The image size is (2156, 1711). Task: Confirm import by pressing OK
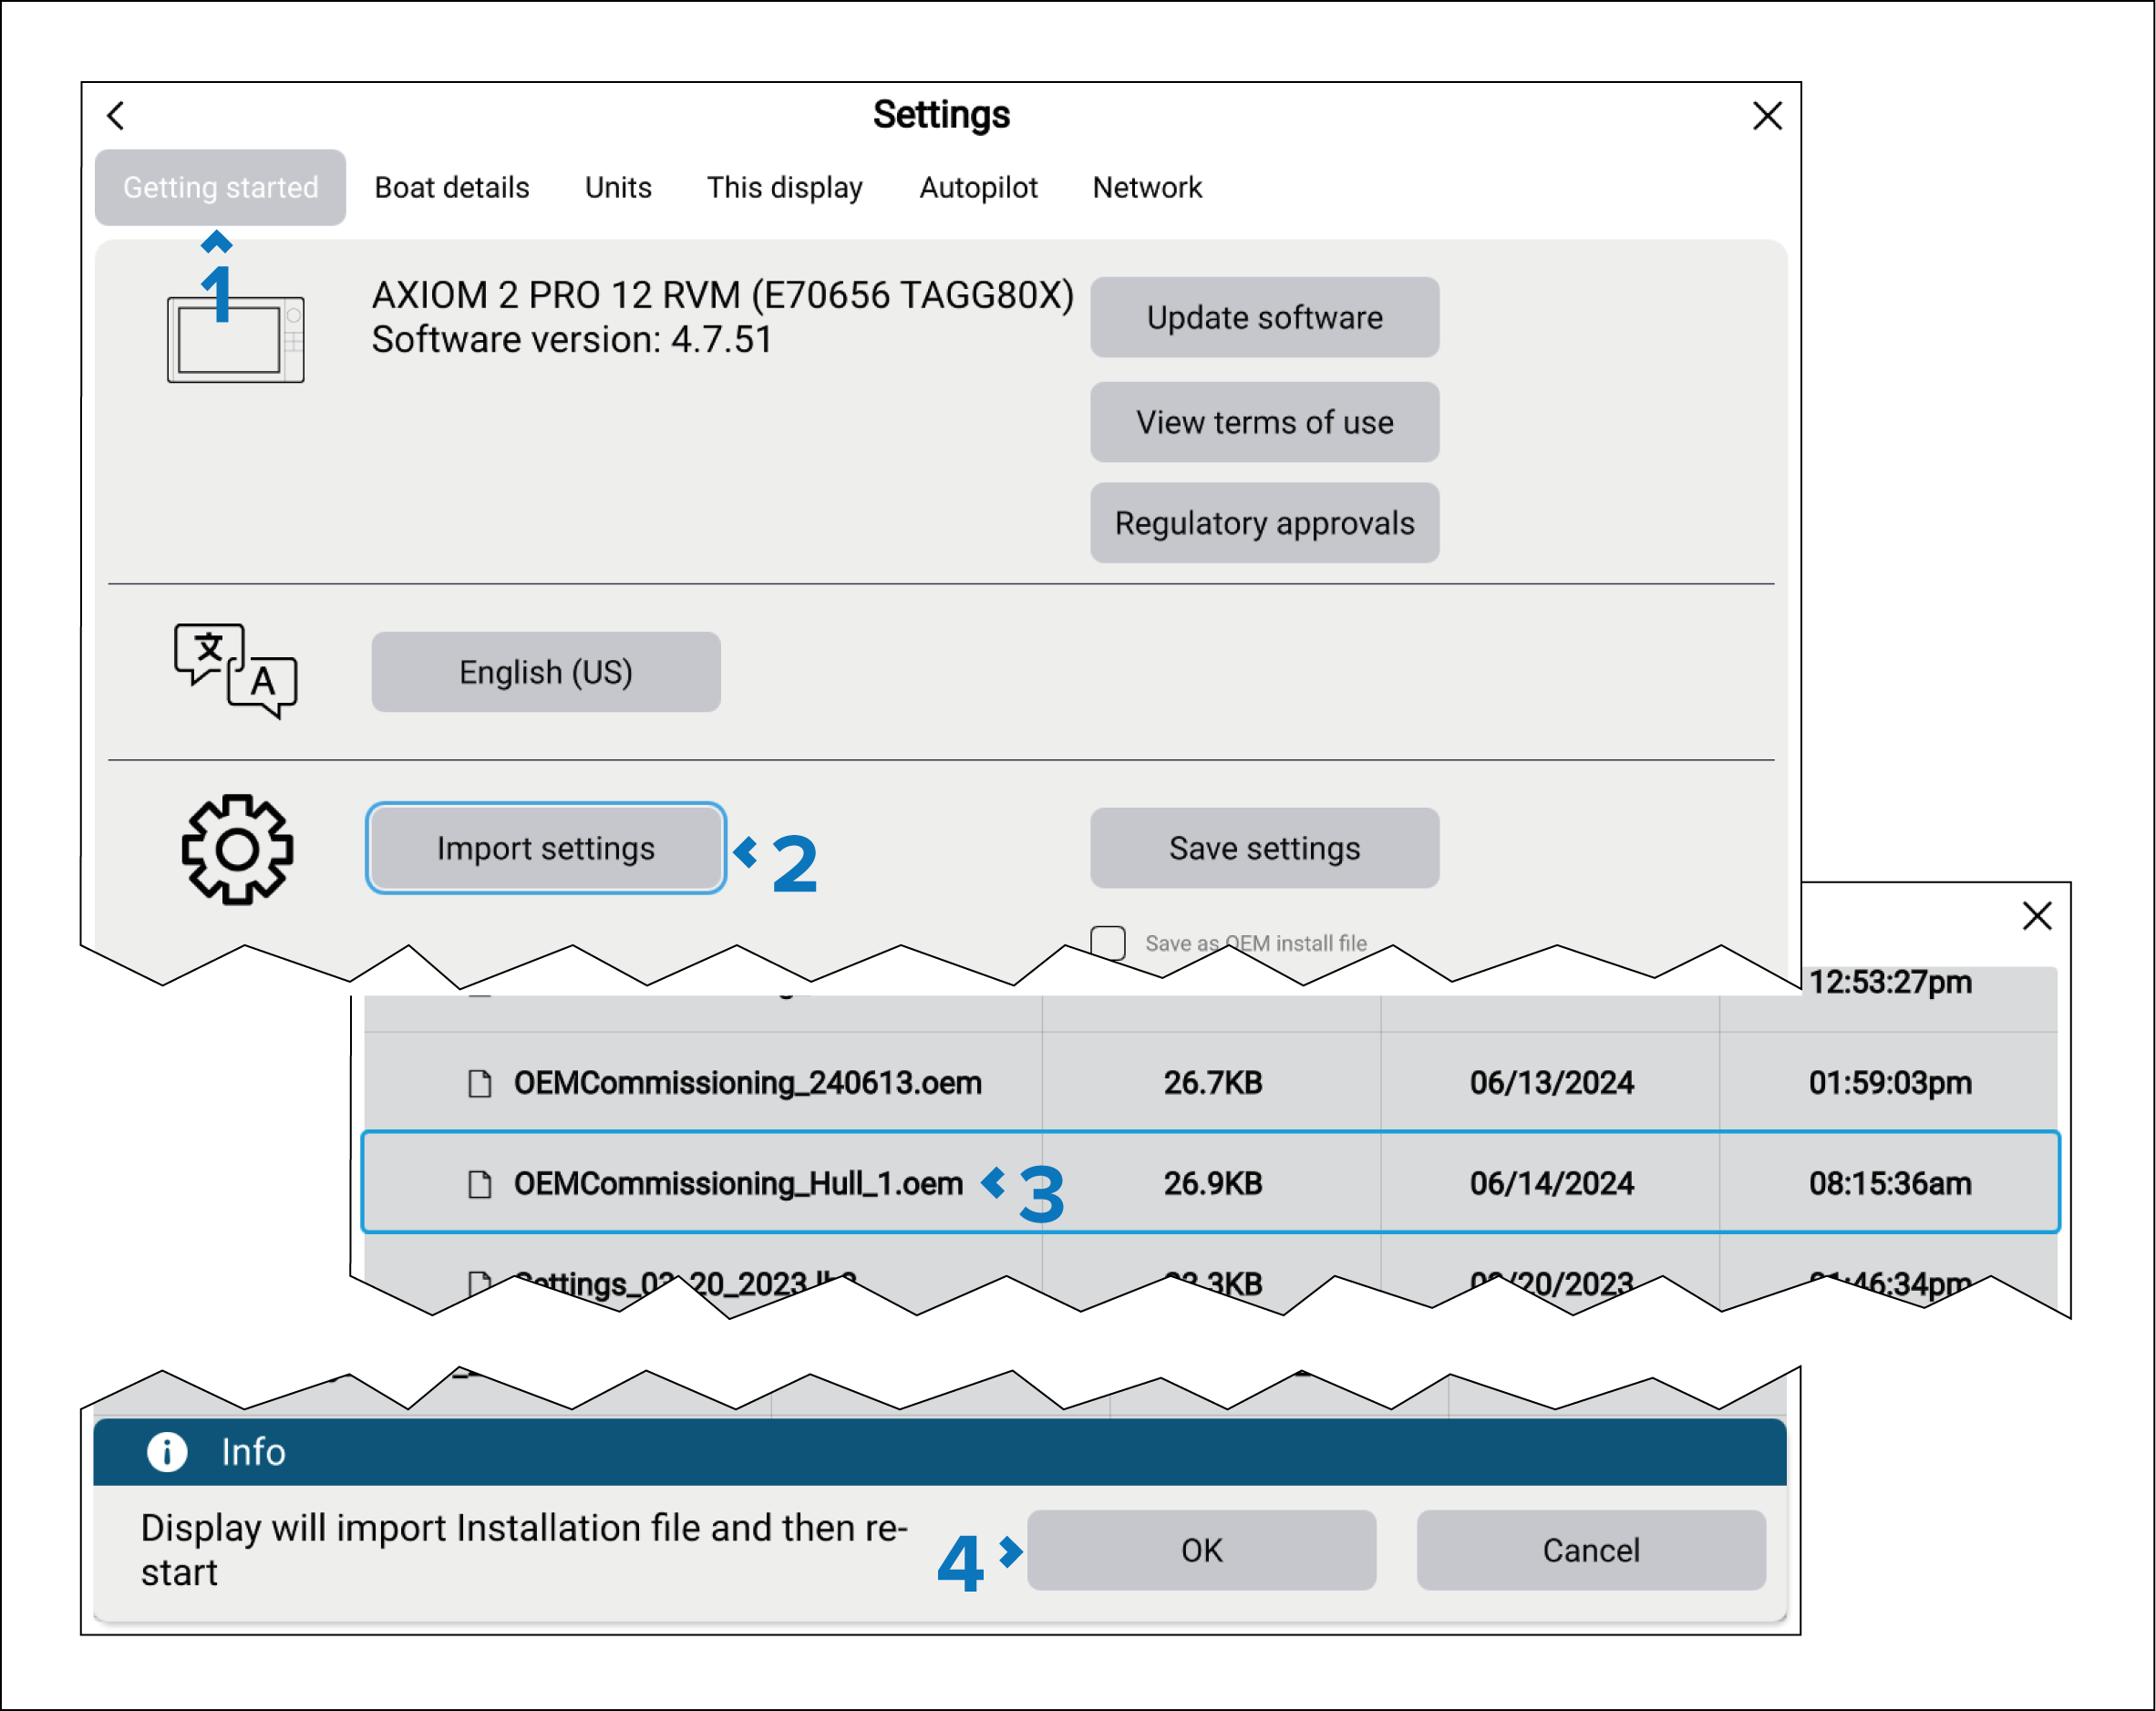pyautogui.click(x=1201, y=1550)
